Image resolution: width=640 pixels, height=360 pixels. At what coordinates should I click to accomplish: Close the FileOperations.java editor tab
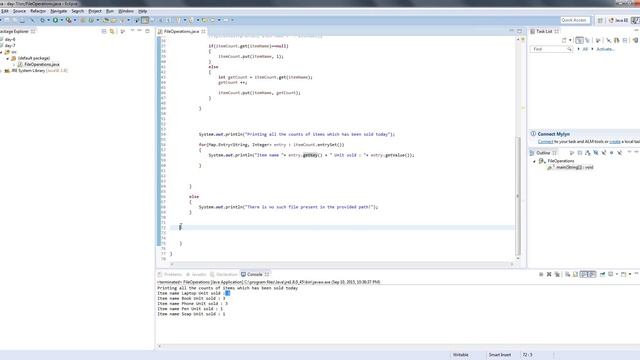click(203, 31)
